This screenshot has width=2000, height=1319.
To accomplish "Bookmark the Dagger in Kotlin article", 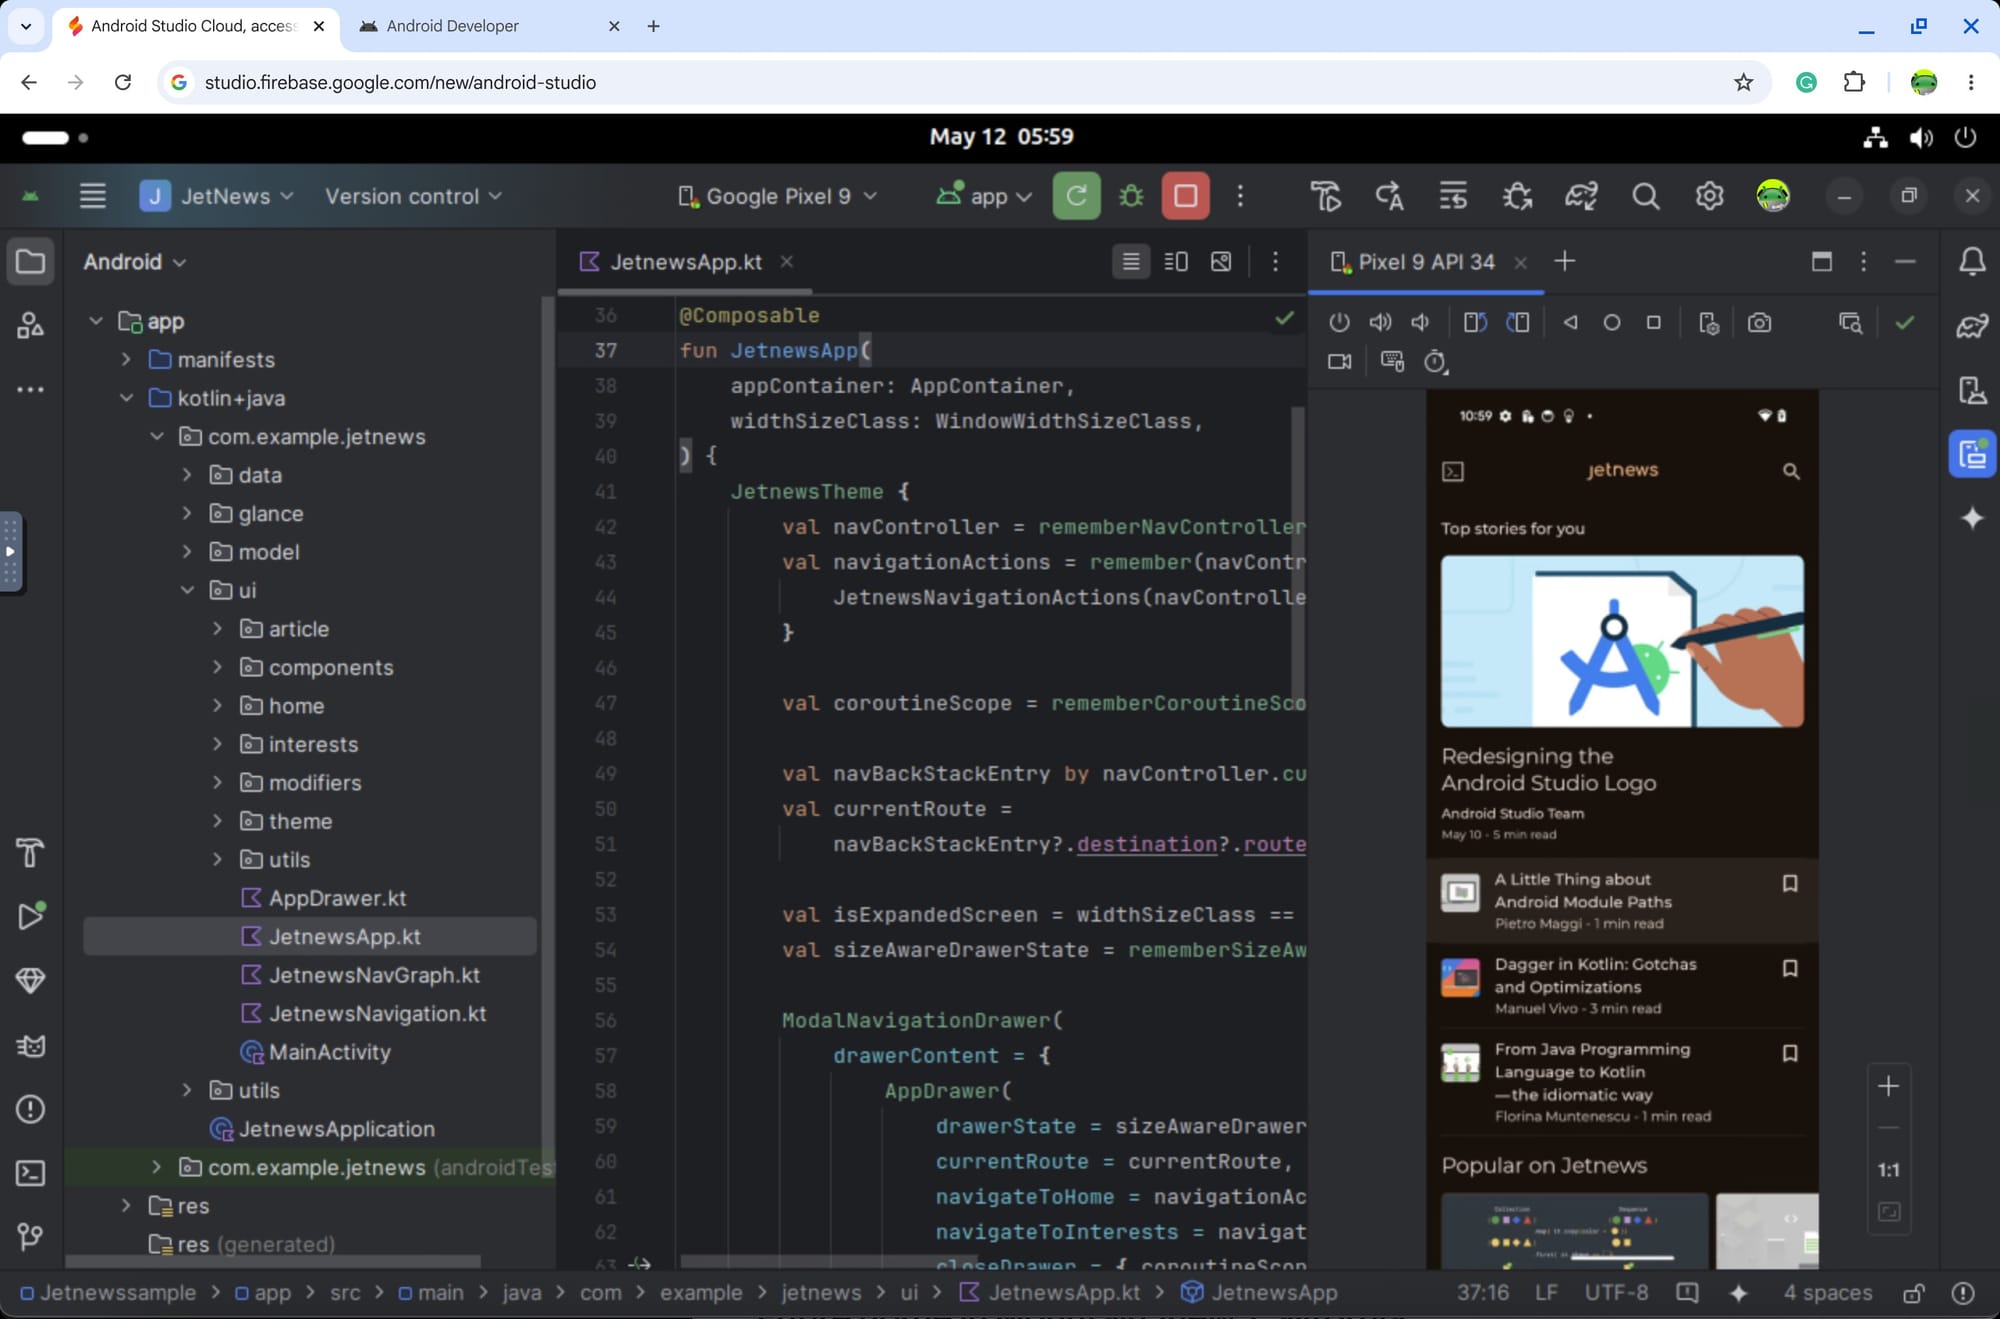I will point(1790,968).
